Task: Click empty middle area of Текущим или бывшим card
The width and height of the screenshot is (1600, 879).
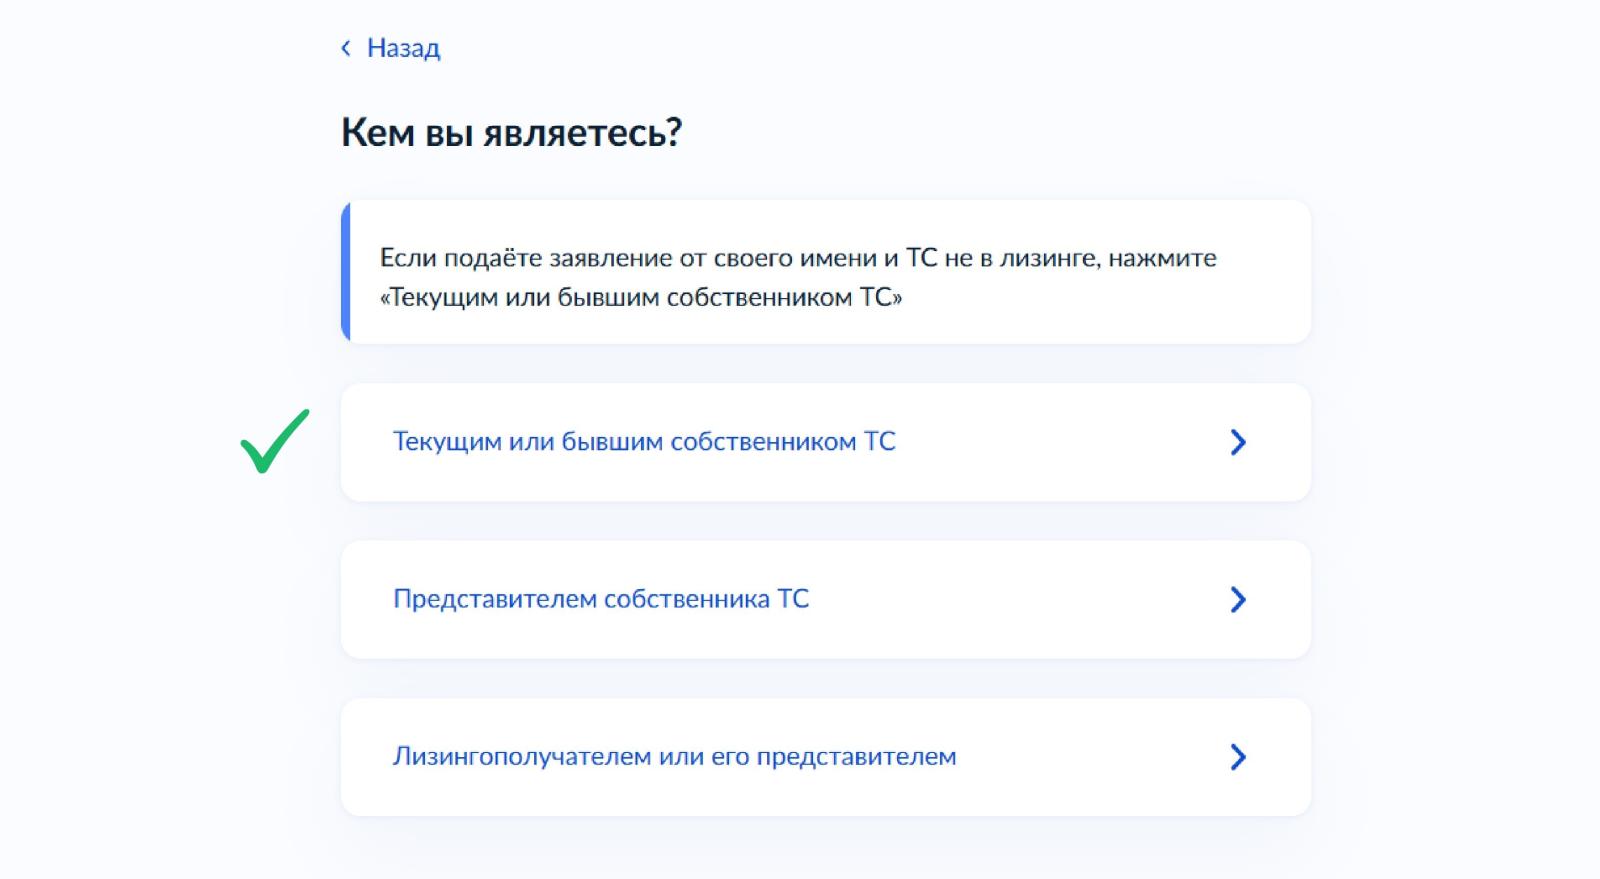Action: (x=1060, y=442)
